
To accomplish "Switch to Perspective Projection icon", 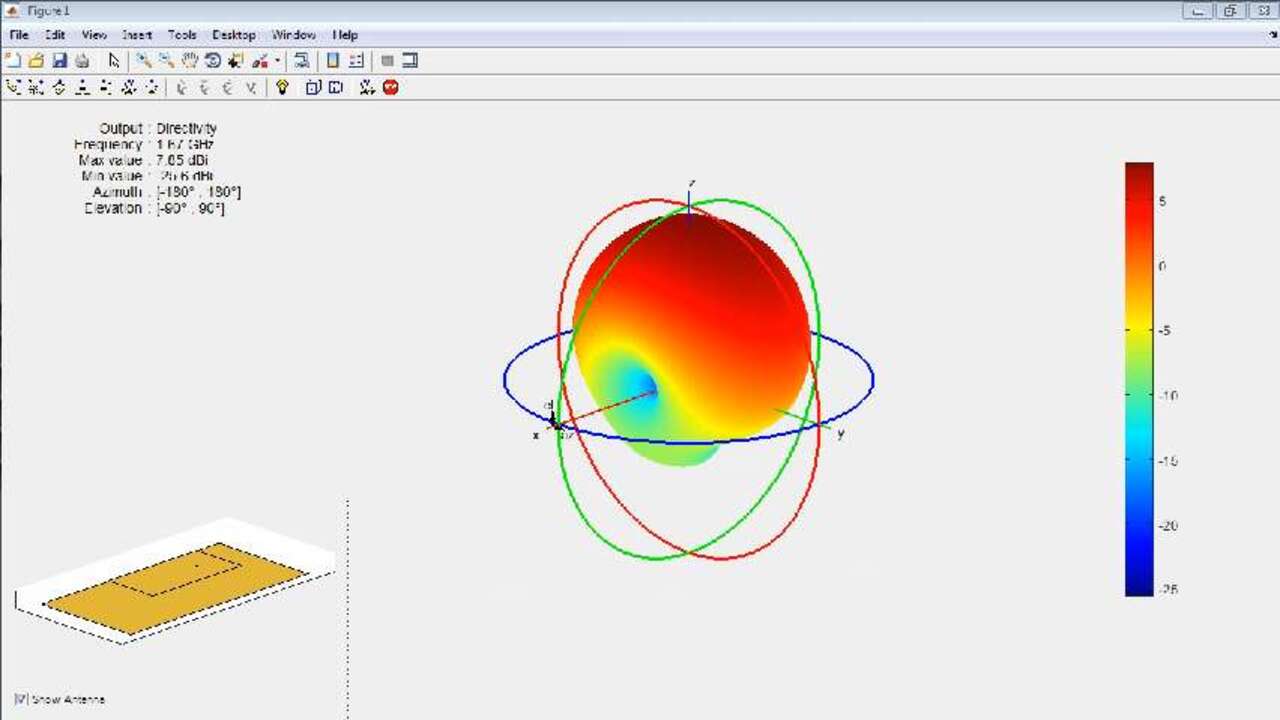I will point(336,88).
